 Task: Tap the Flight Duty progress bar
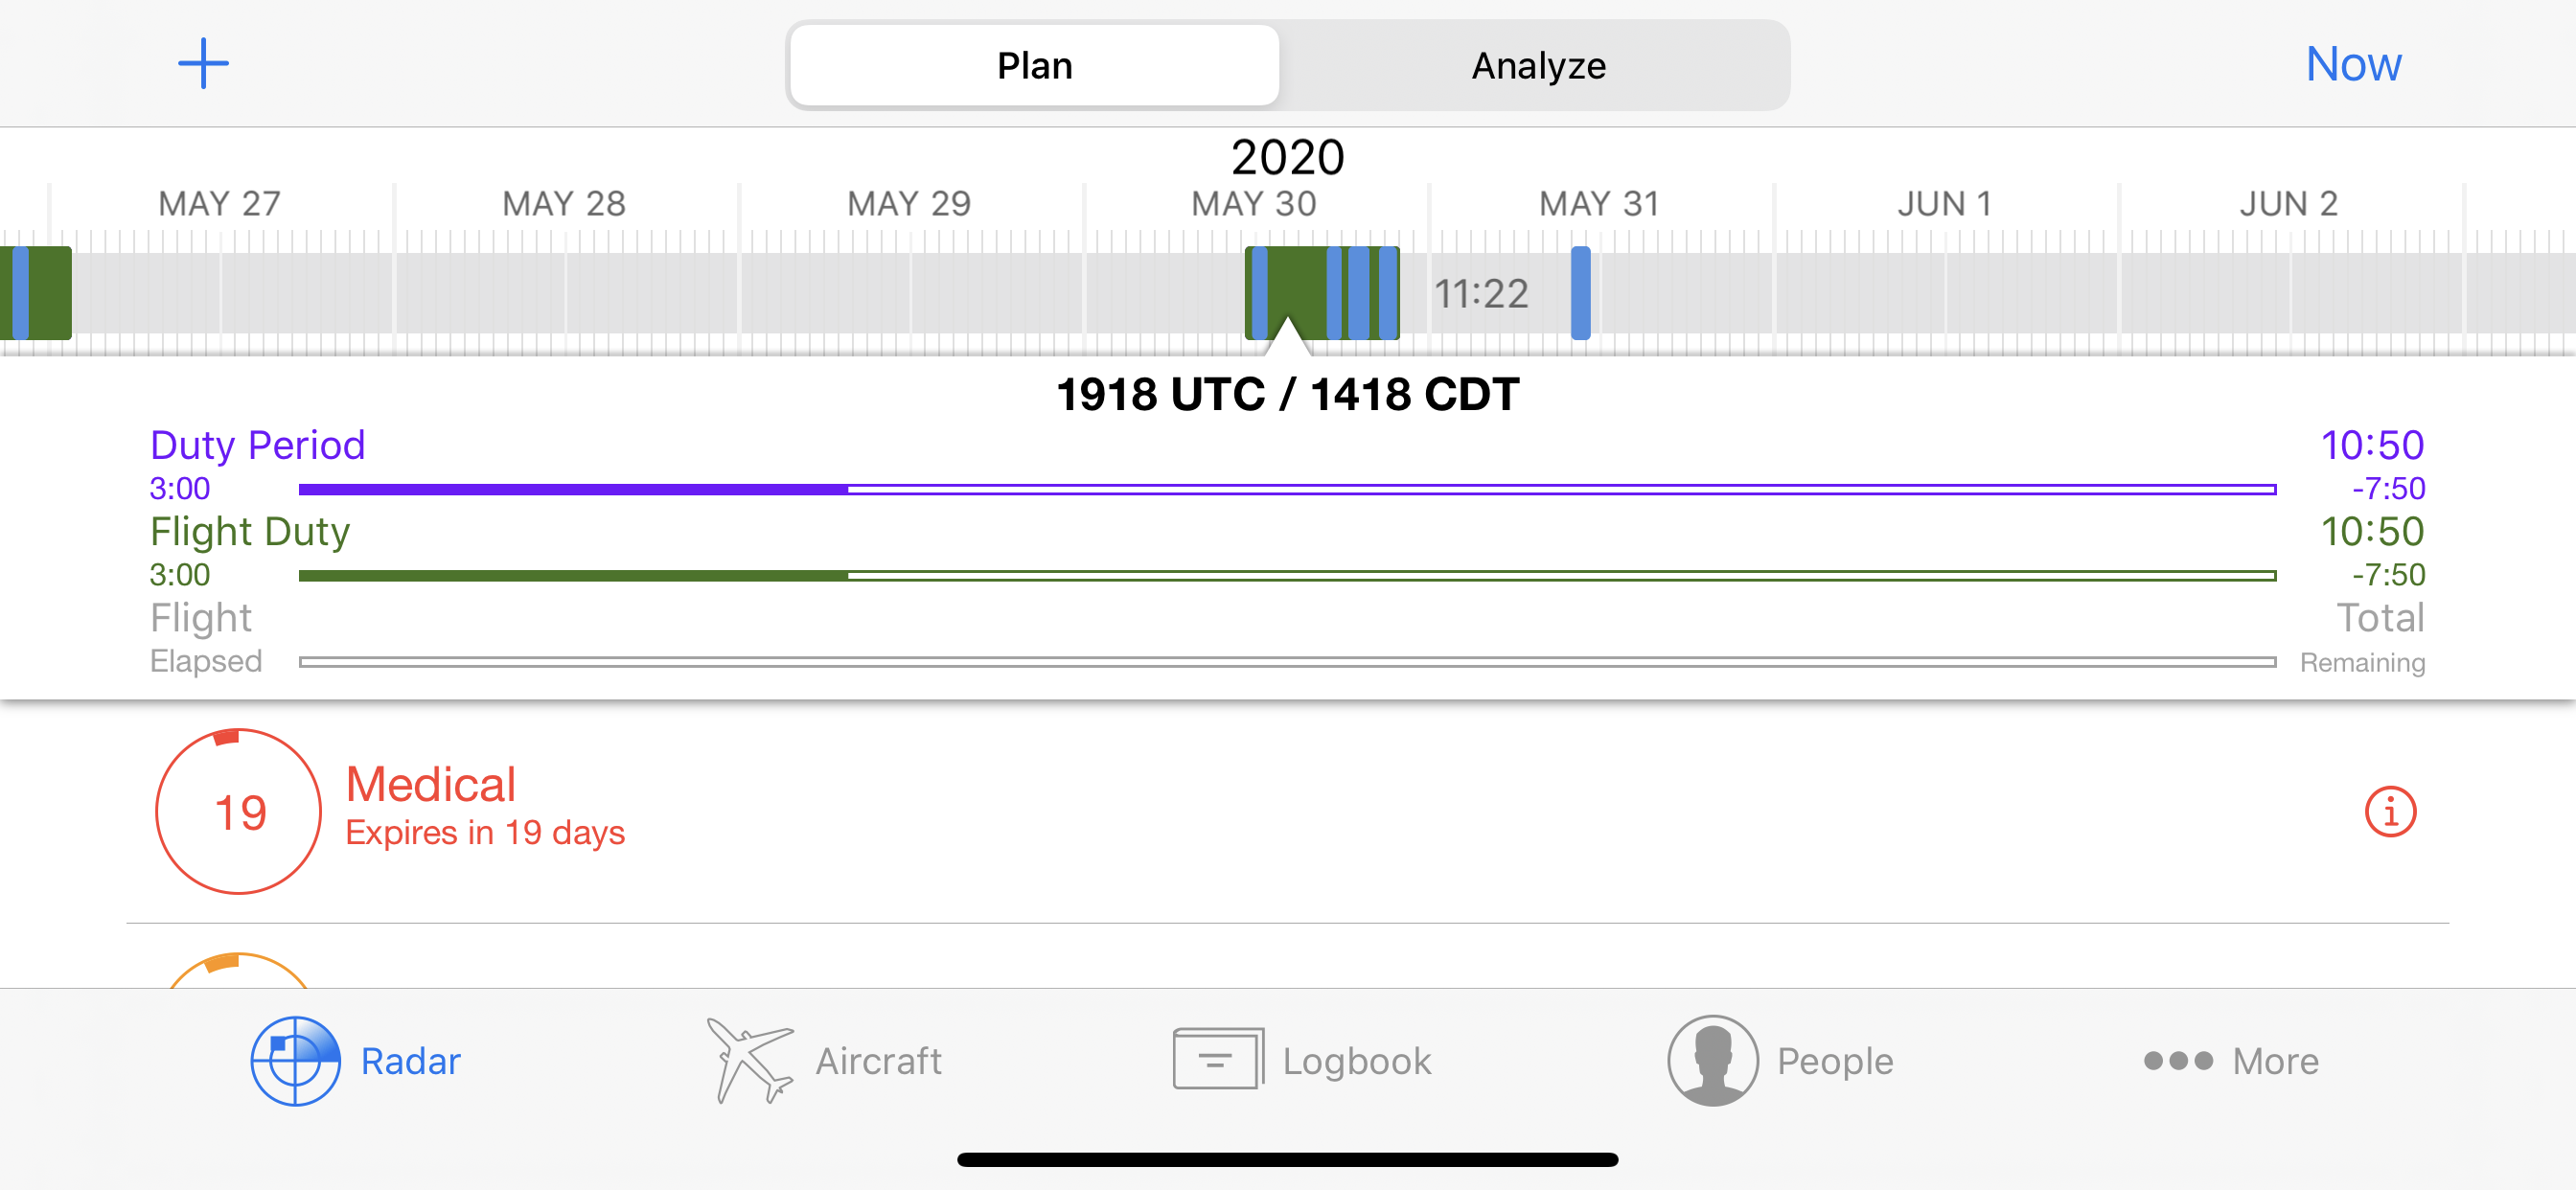pyautogui.click(x=1287, y=576)
